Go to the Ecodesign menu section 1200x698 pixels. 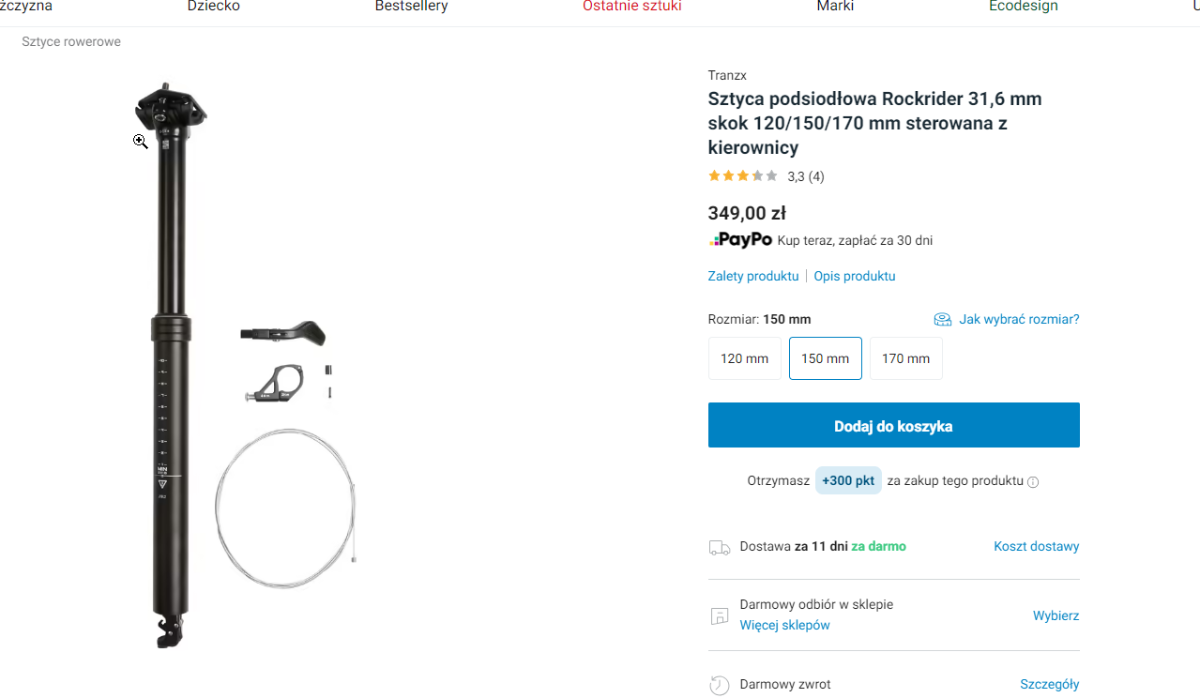point(1023,7)
